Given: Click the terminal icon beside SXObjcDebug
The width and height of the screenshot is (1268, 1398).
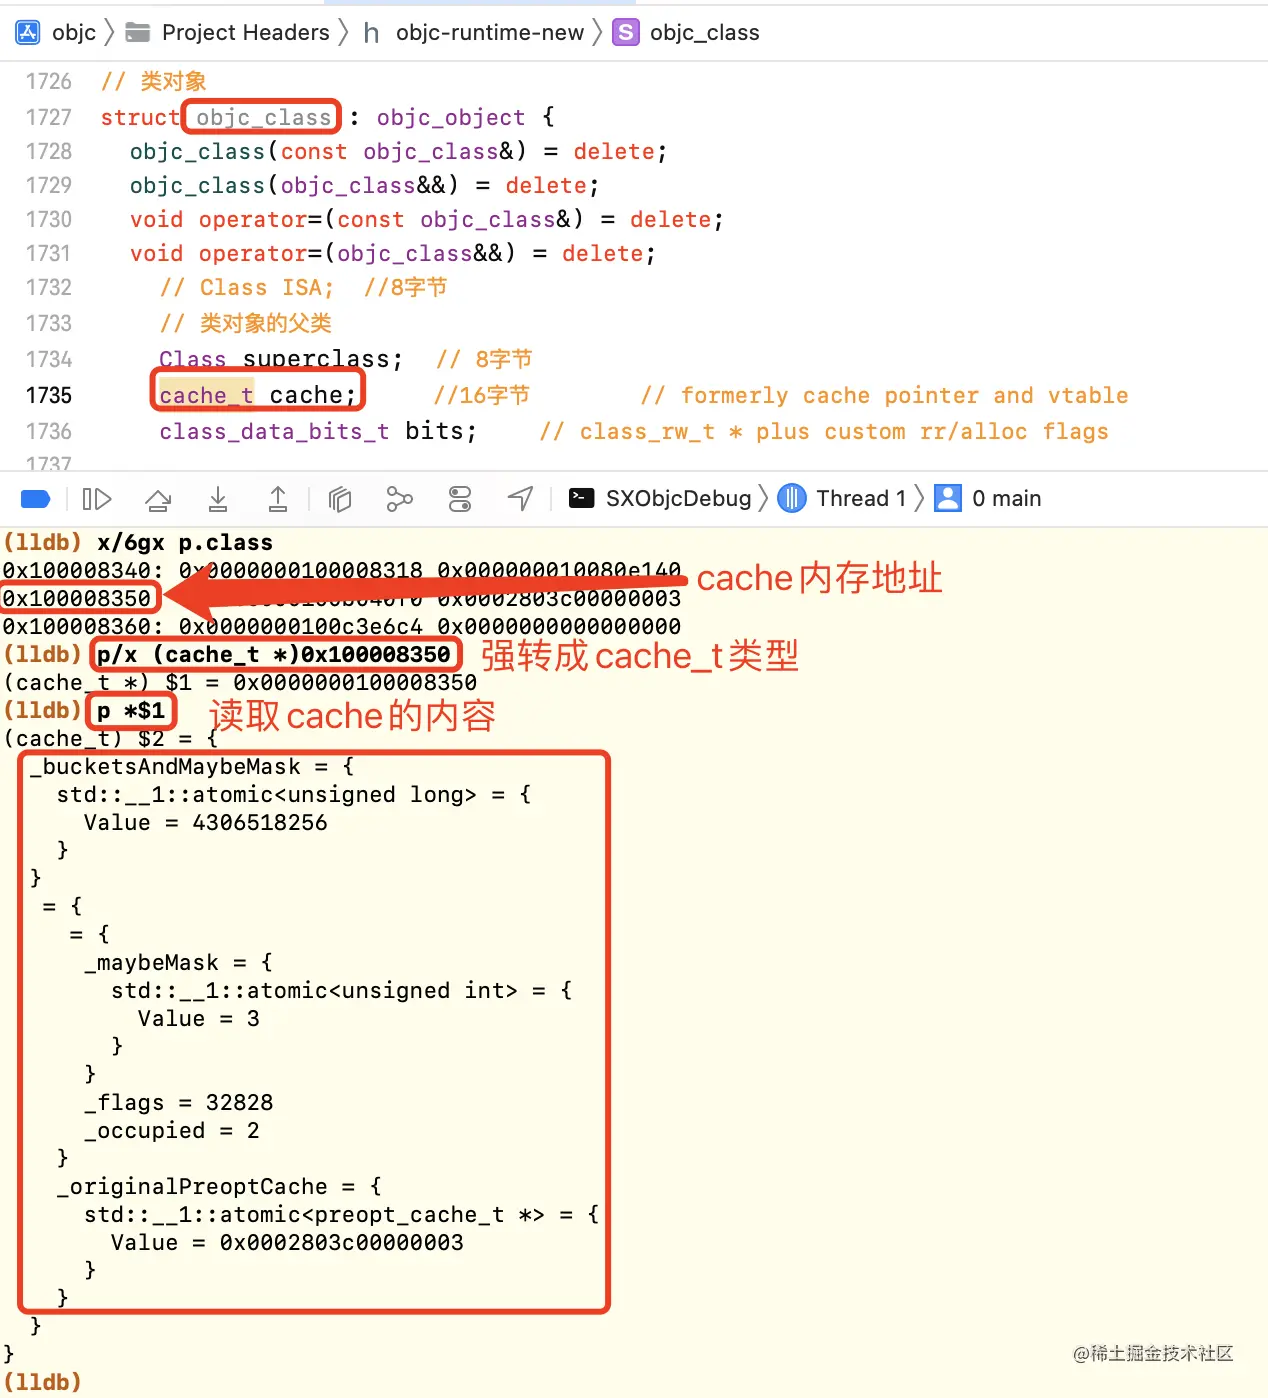Looking at the screenshot, I should tap(581, 498).
